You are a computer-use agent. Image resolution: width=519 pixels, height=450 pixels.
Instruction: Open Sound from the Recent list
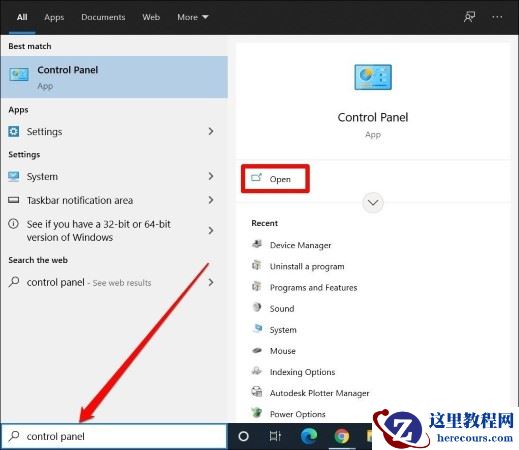pos(282,309)
